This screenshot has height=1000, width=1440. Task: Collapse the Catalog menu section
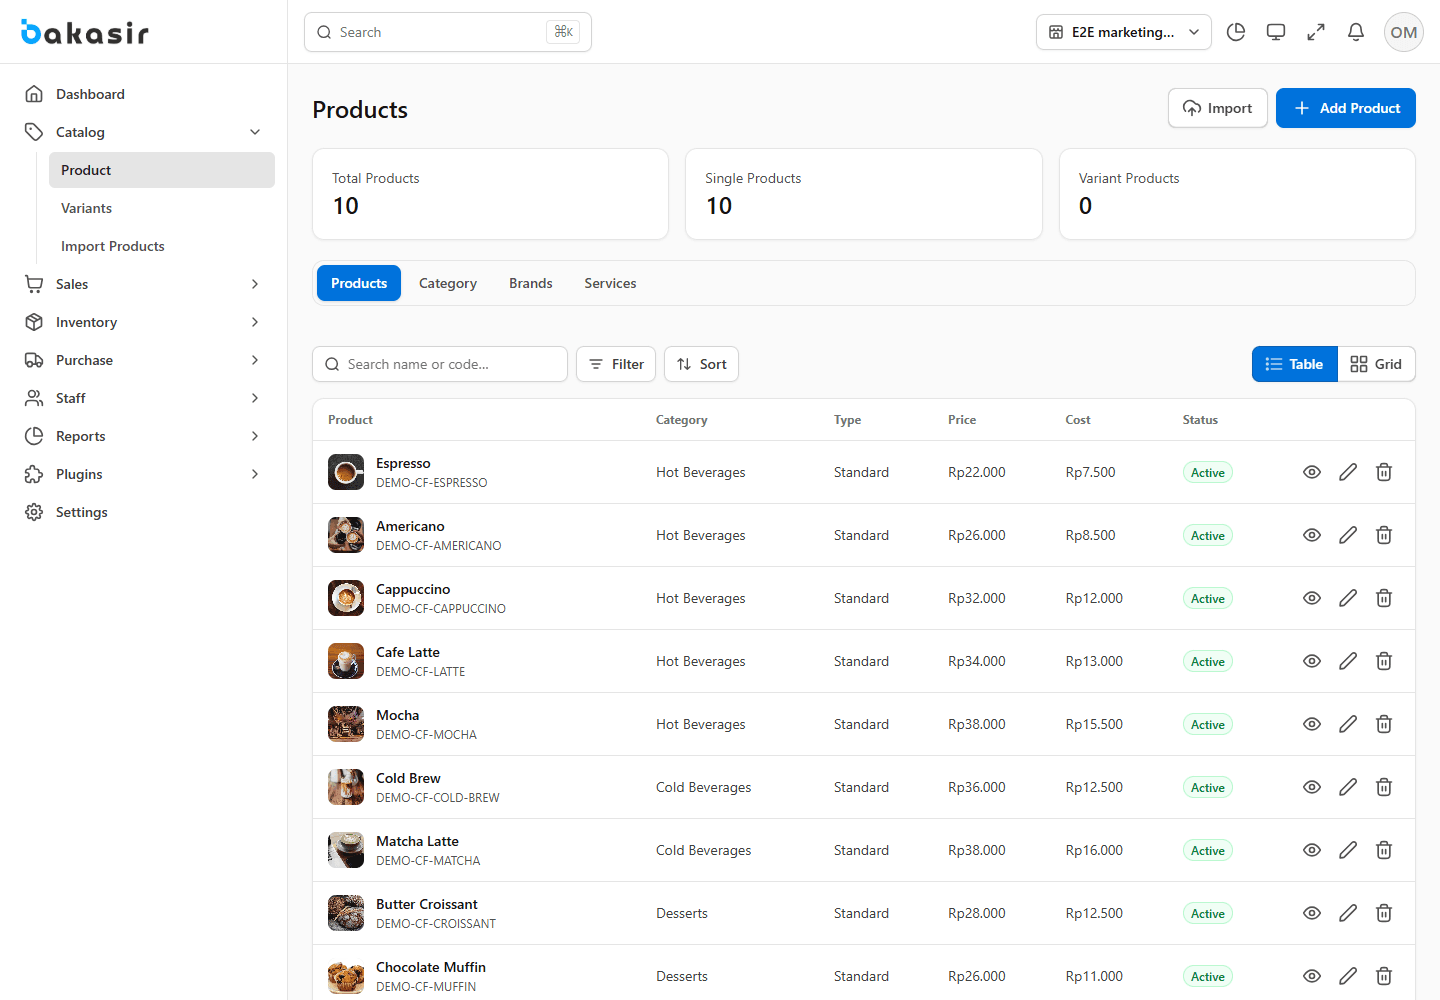[144, 132]
